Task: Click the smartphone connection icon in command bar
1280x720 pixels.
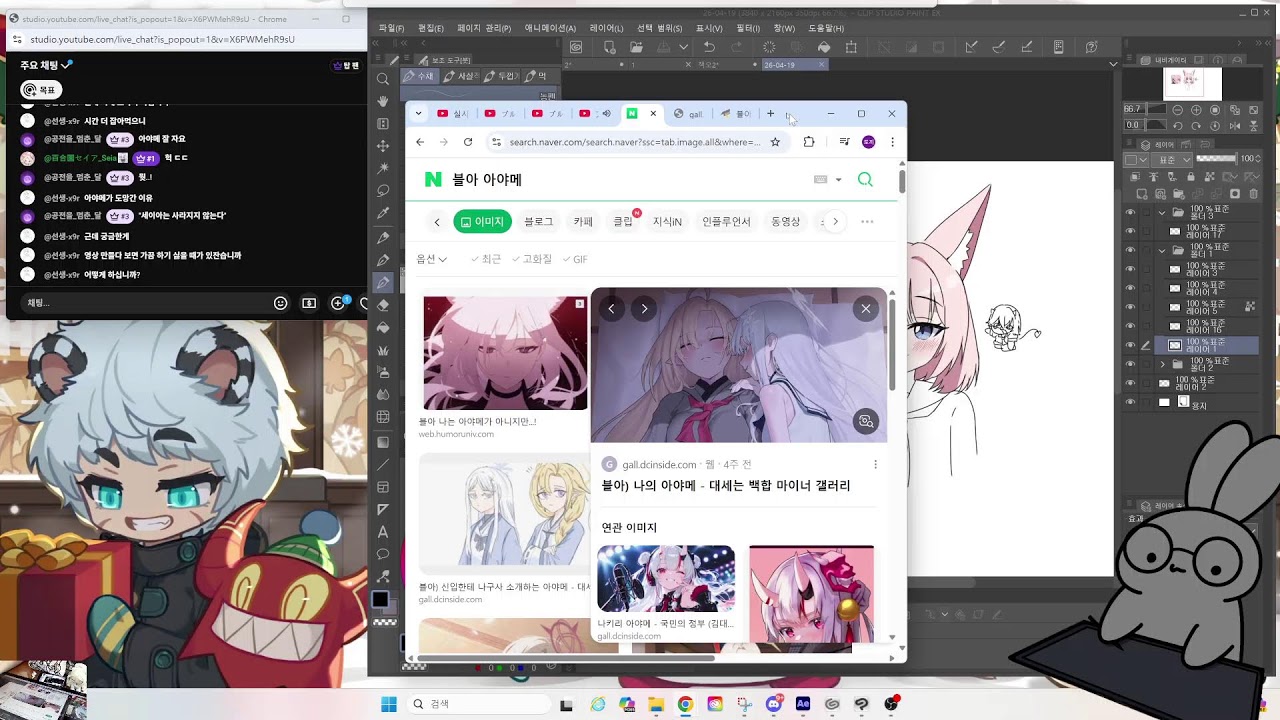Action: [x=1058, y=47]
